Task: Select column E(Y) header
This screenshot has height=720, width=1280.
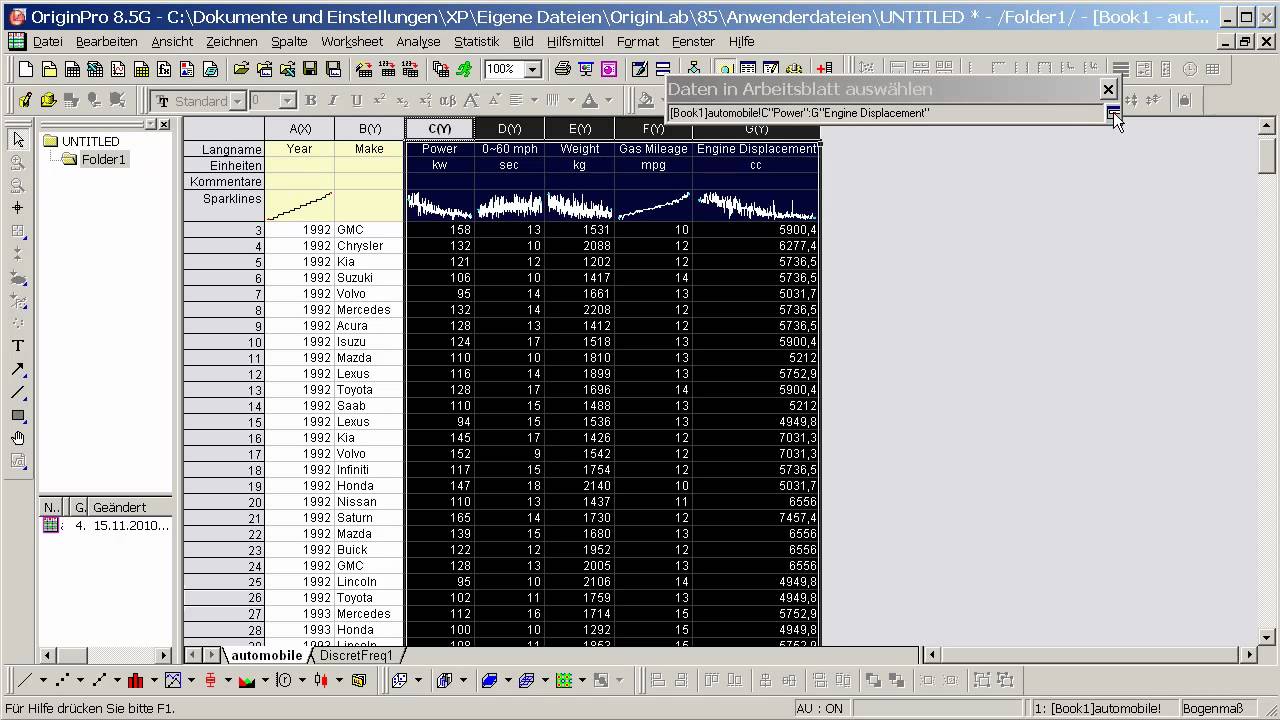Action: (580, 129)
